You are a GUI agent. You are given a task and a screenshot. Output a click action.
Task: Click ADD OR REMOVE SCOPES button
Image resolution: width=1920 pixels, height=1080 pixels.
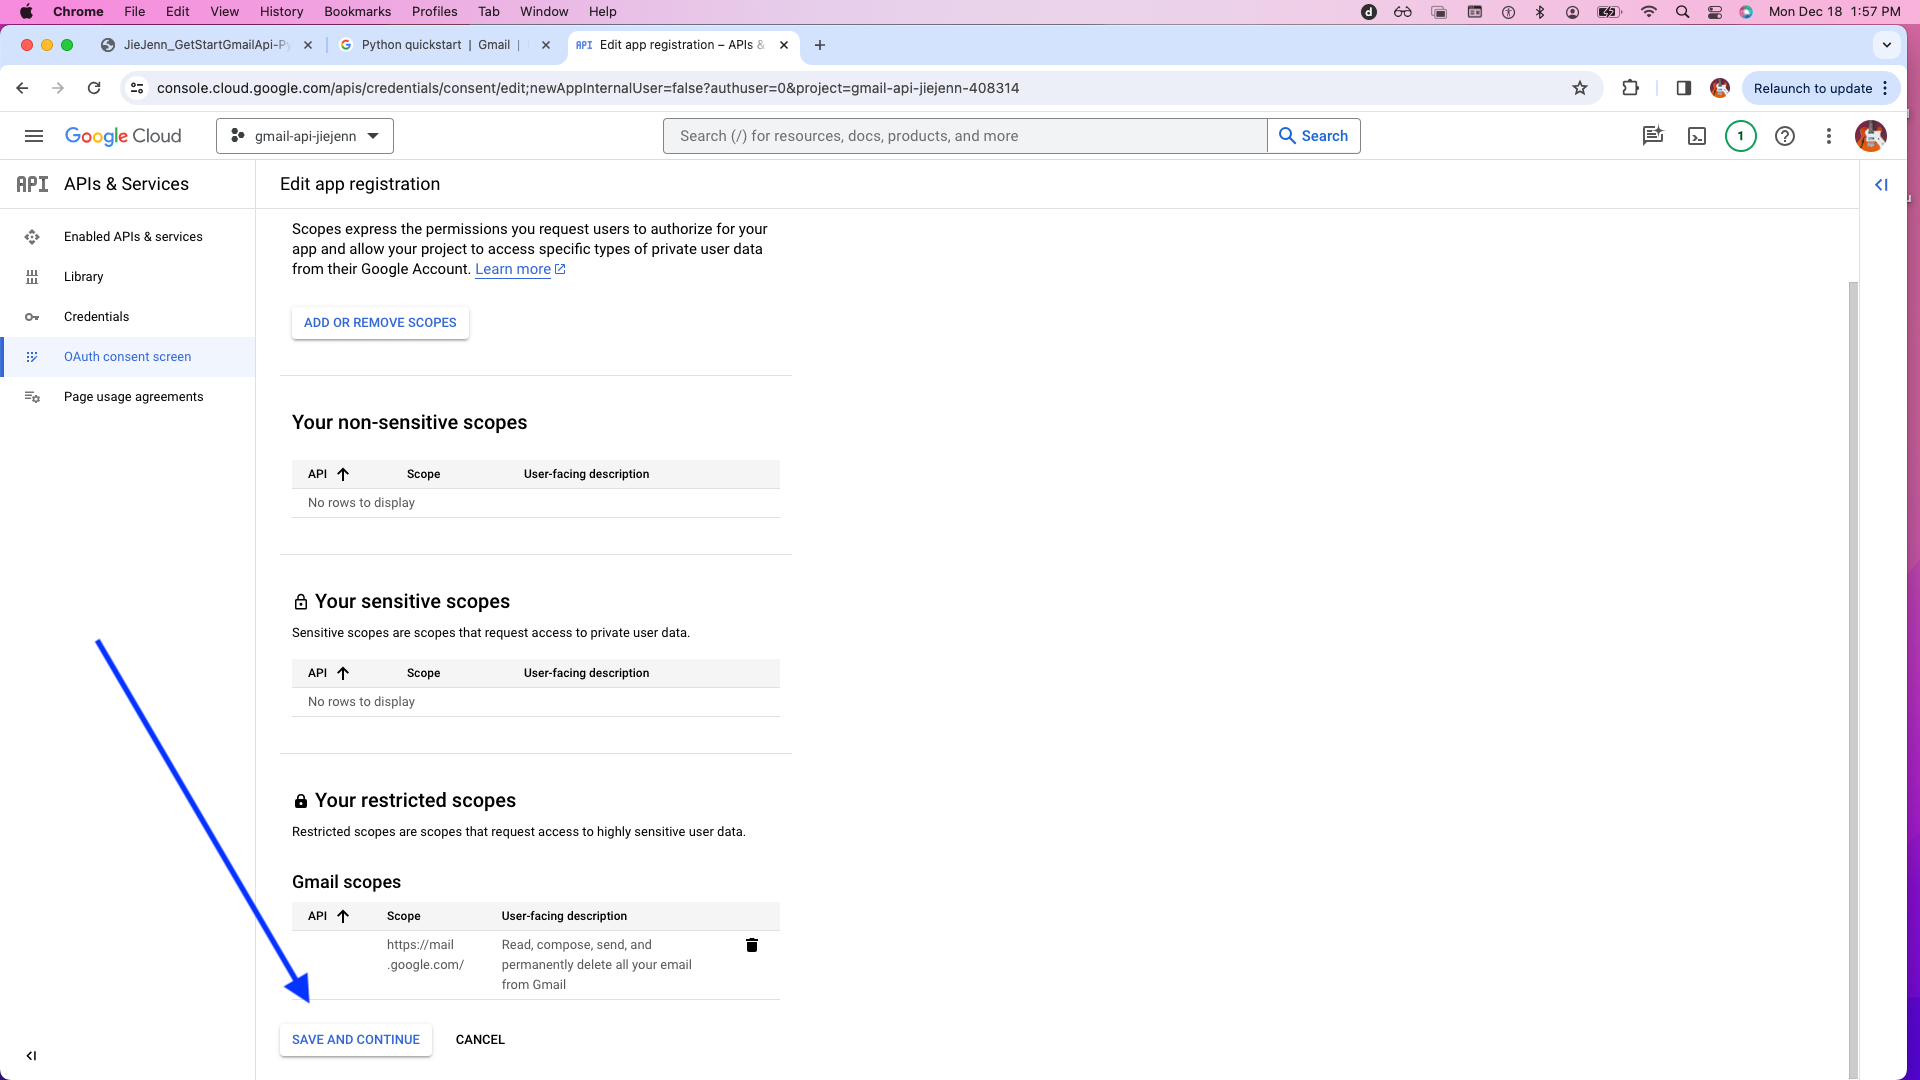[x=380, y=323]
